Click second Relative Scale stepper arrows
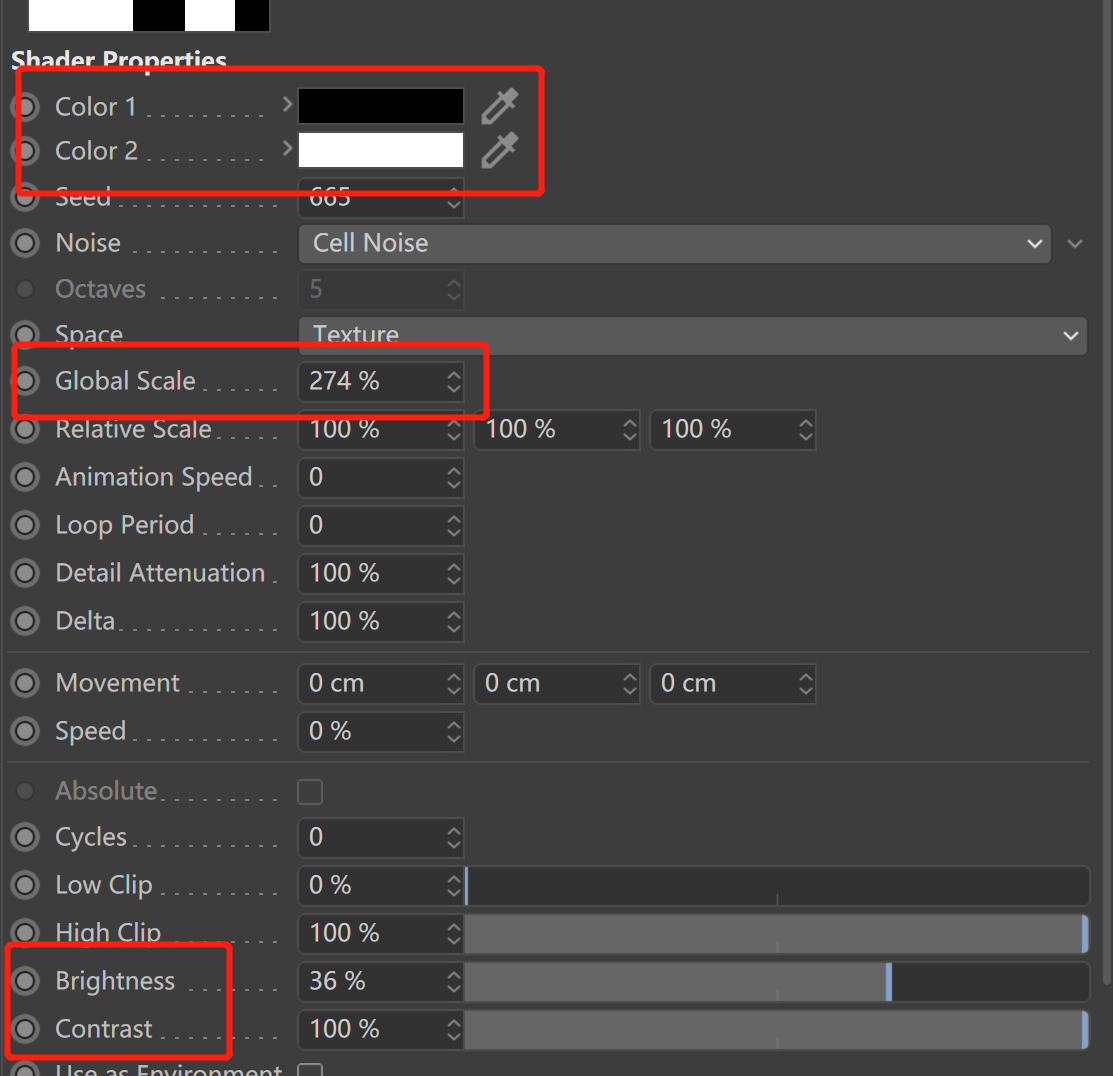 [630, 429]
